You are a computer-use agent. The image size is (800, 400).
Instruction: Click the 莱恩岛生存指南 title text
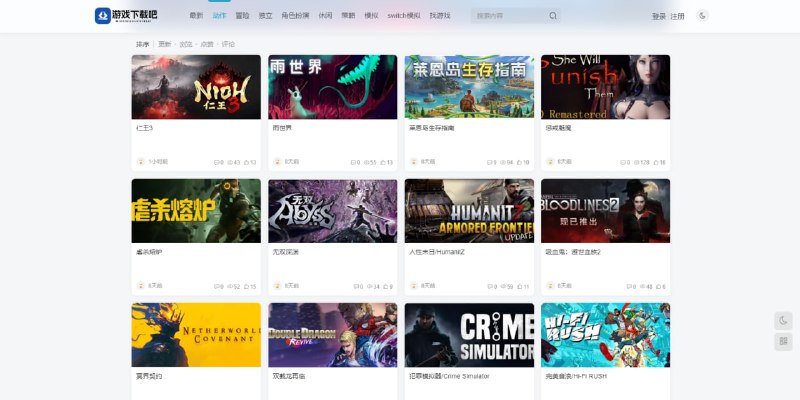432,128
